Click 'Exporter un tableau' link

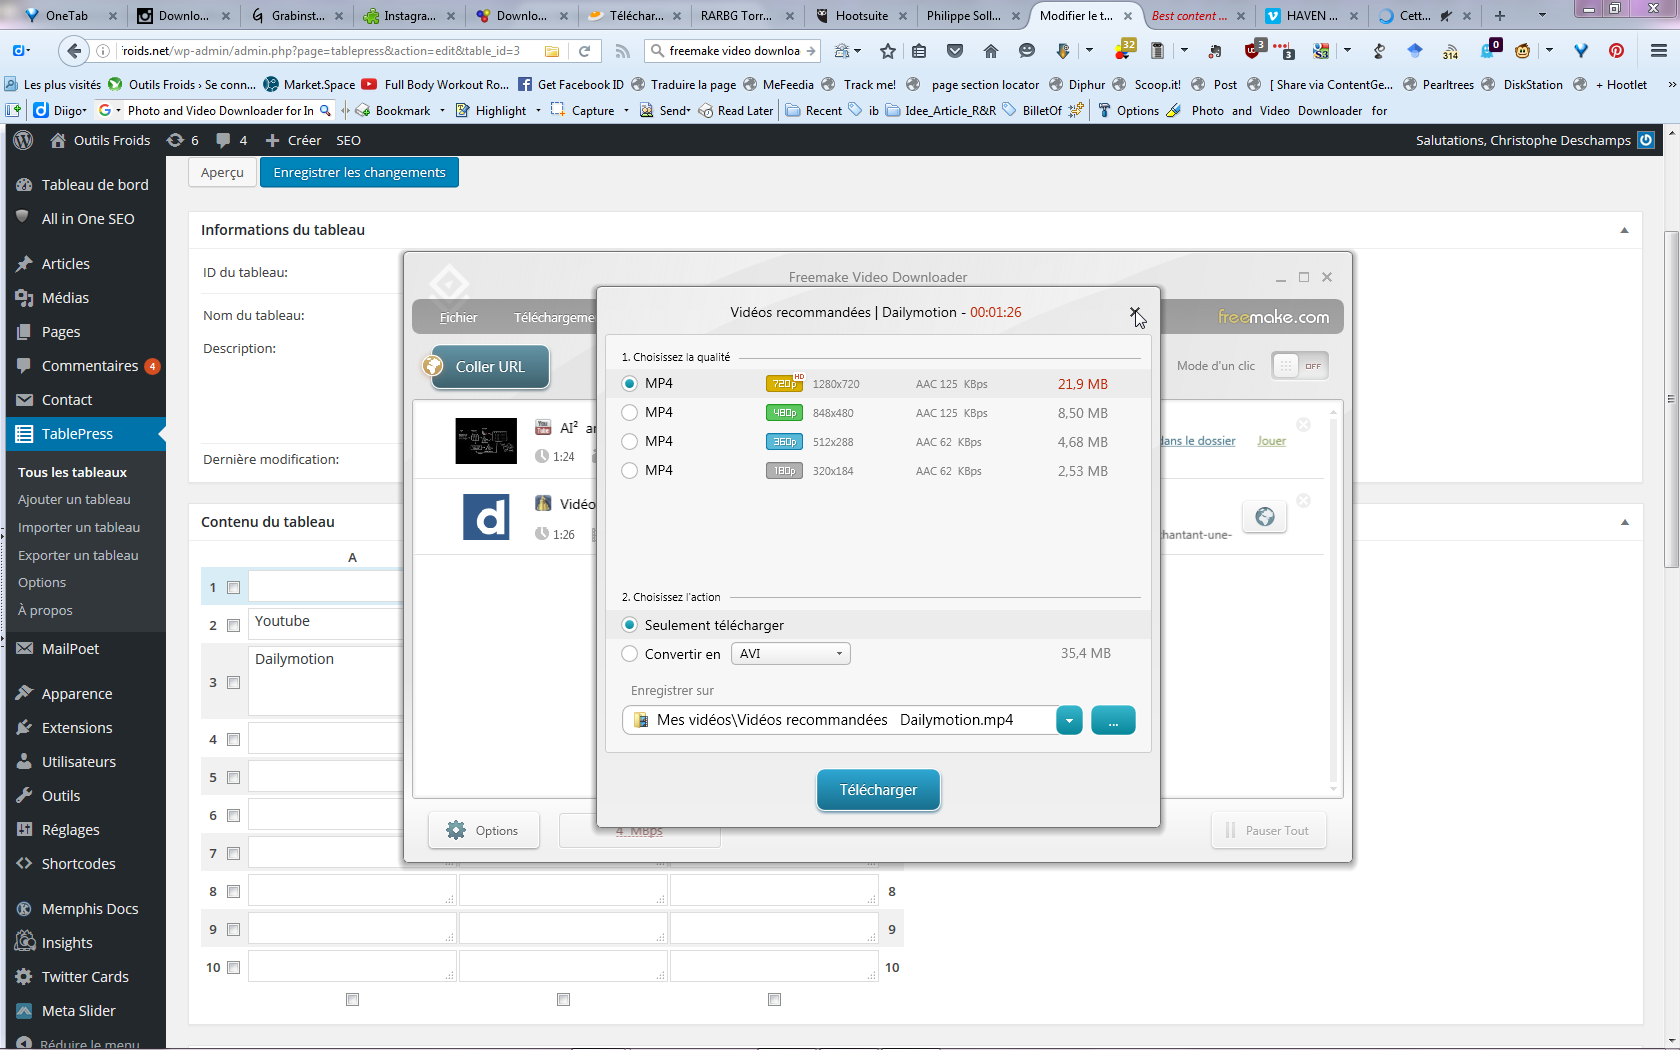(x=78, y=555)
